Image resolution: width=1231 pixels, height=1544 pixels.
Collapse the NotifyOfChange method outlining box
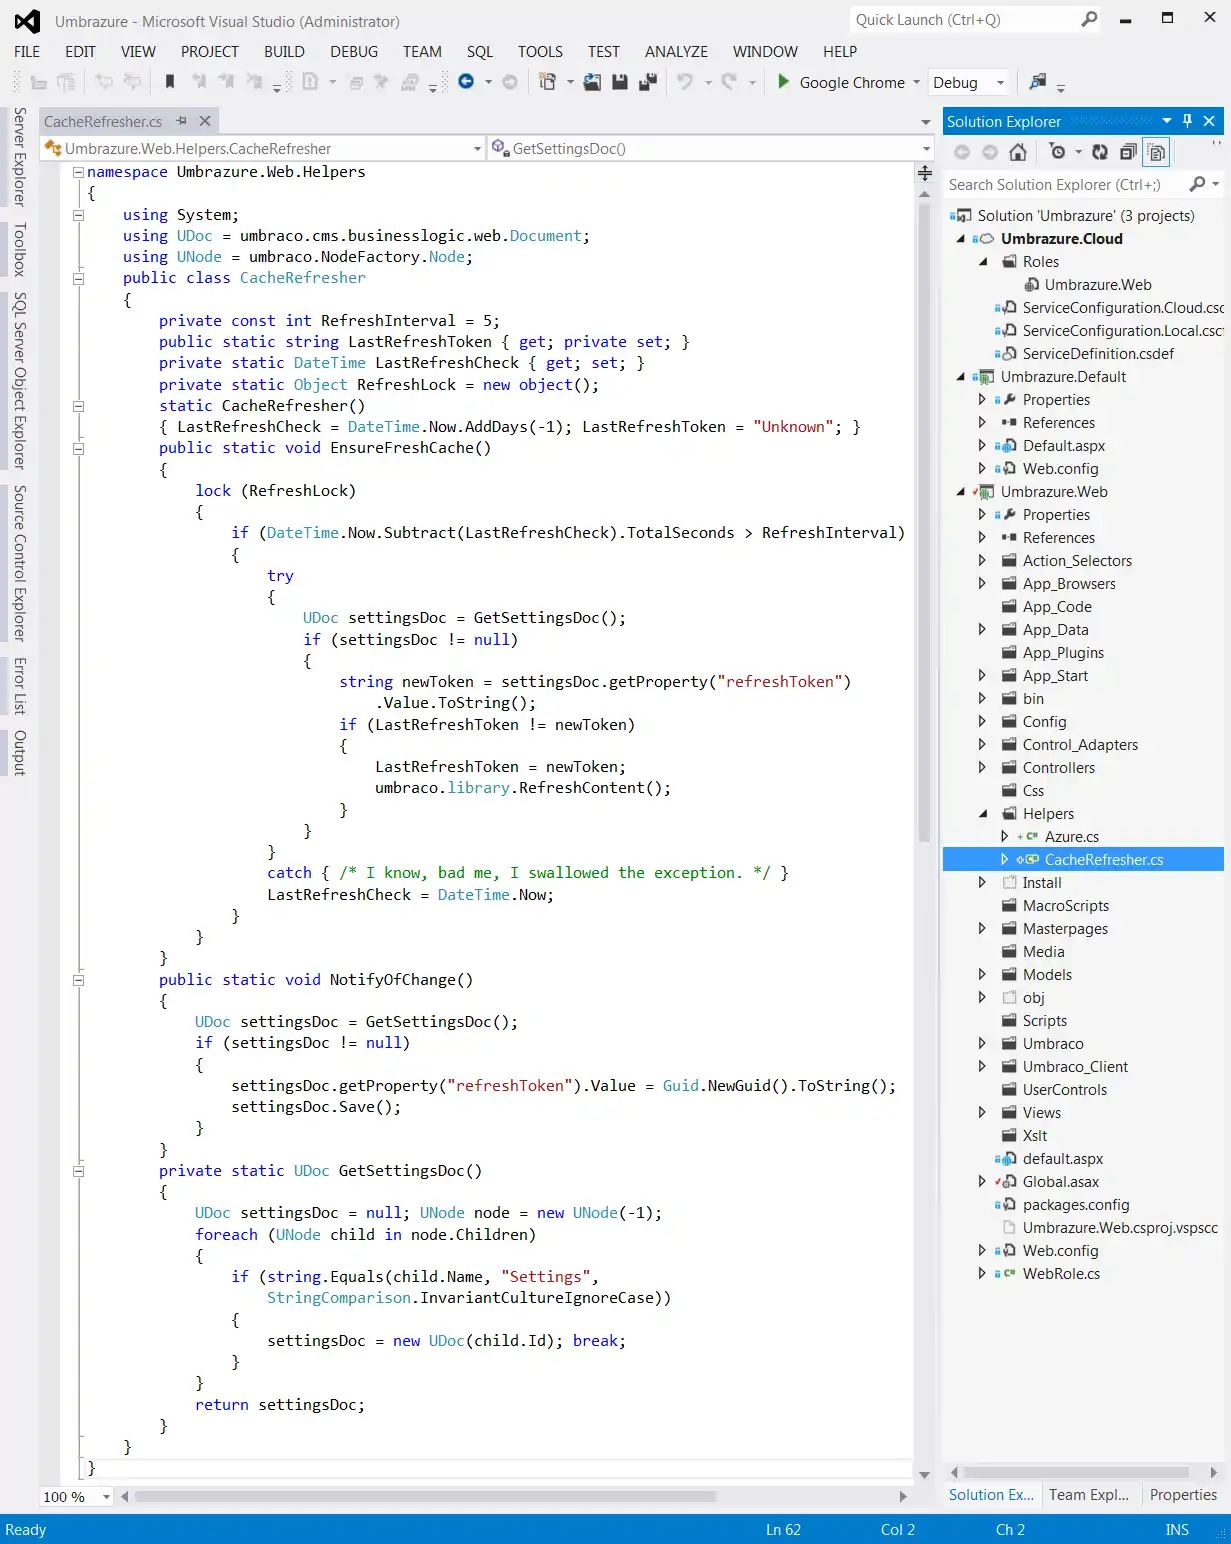click(78, 980)
